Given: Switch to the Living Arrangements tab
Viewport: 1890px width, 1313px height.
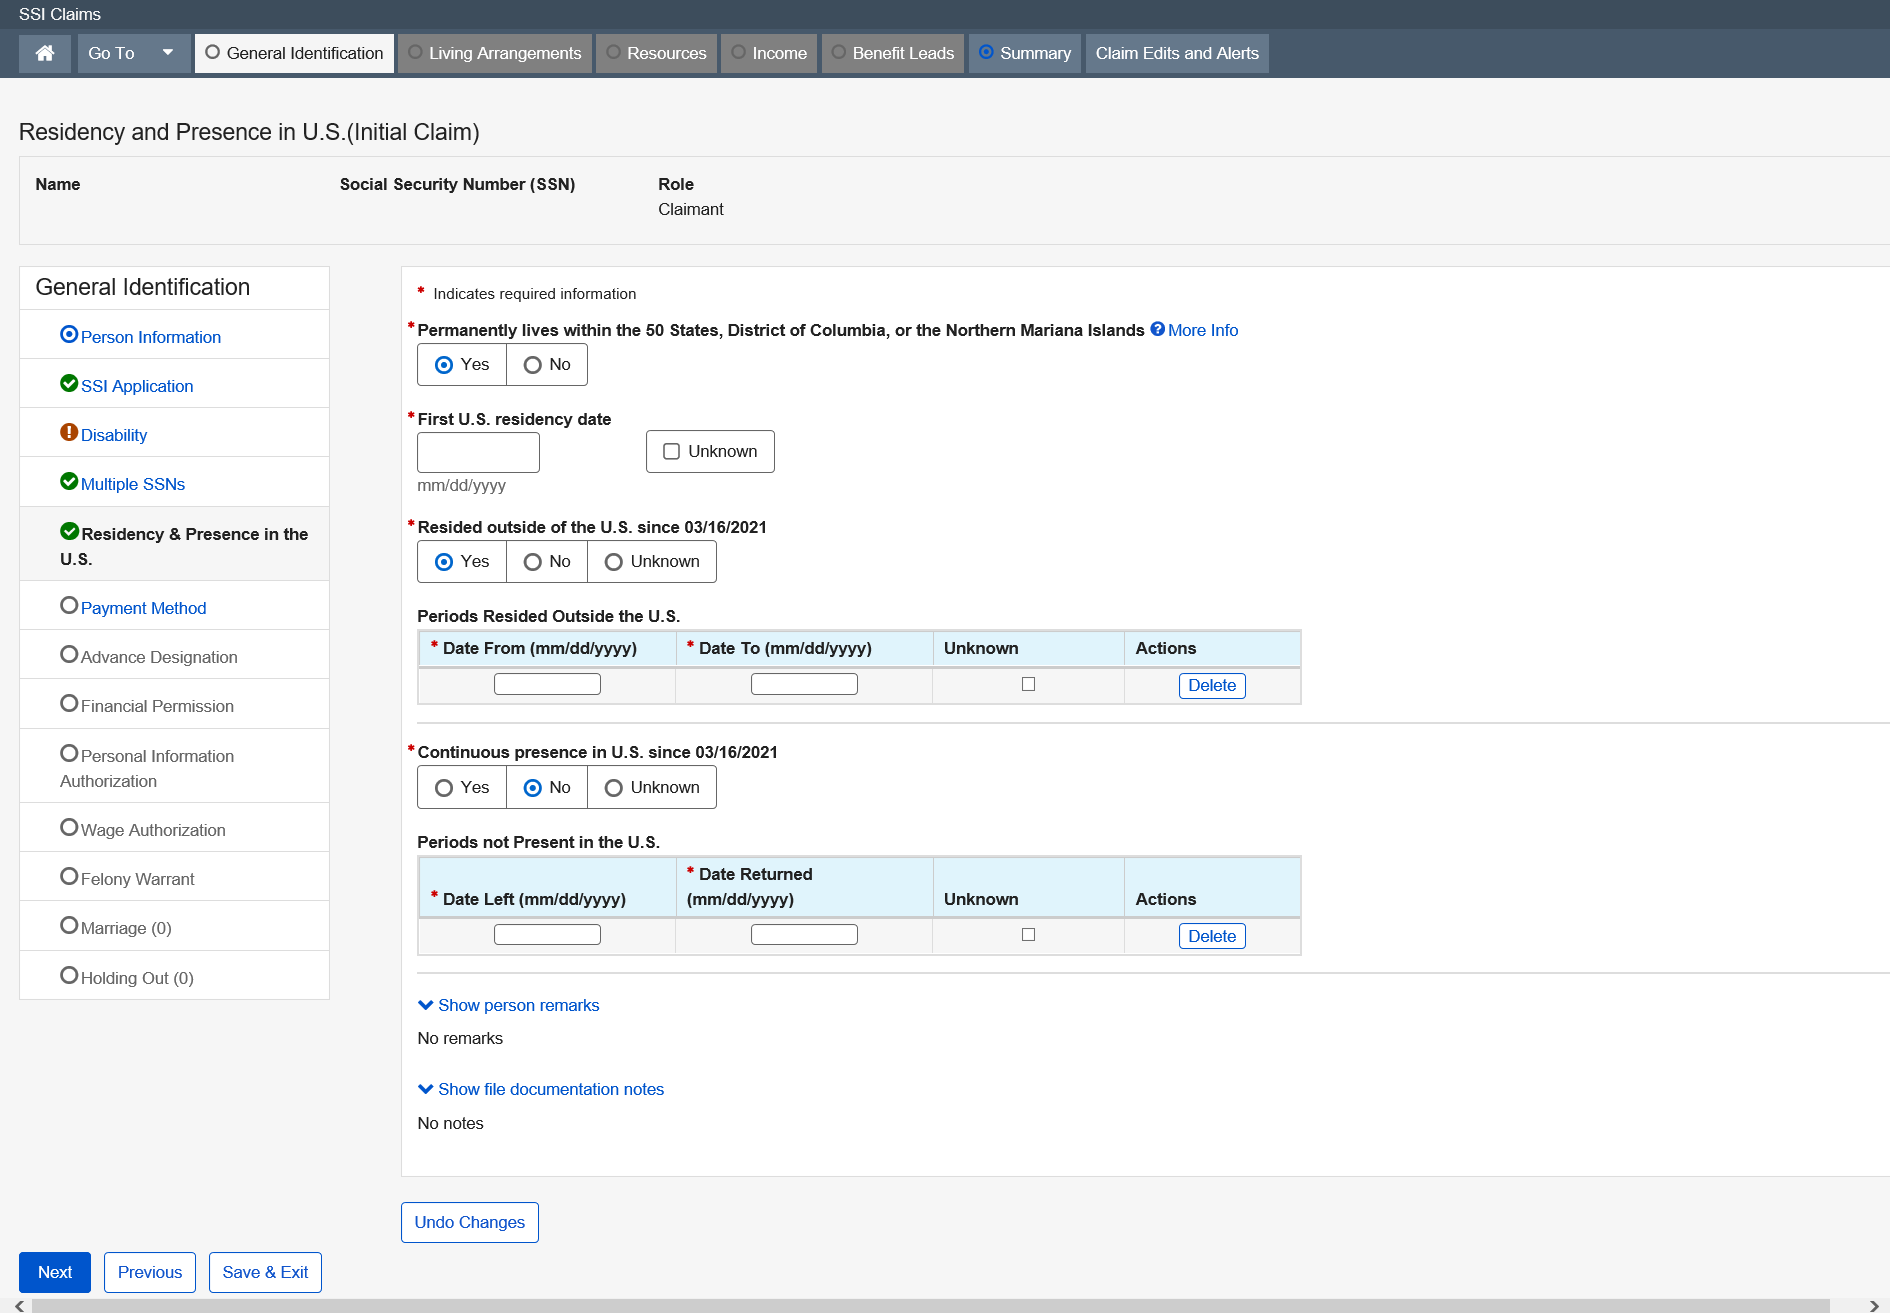Looking at the screenshot, I should point(495,53).
